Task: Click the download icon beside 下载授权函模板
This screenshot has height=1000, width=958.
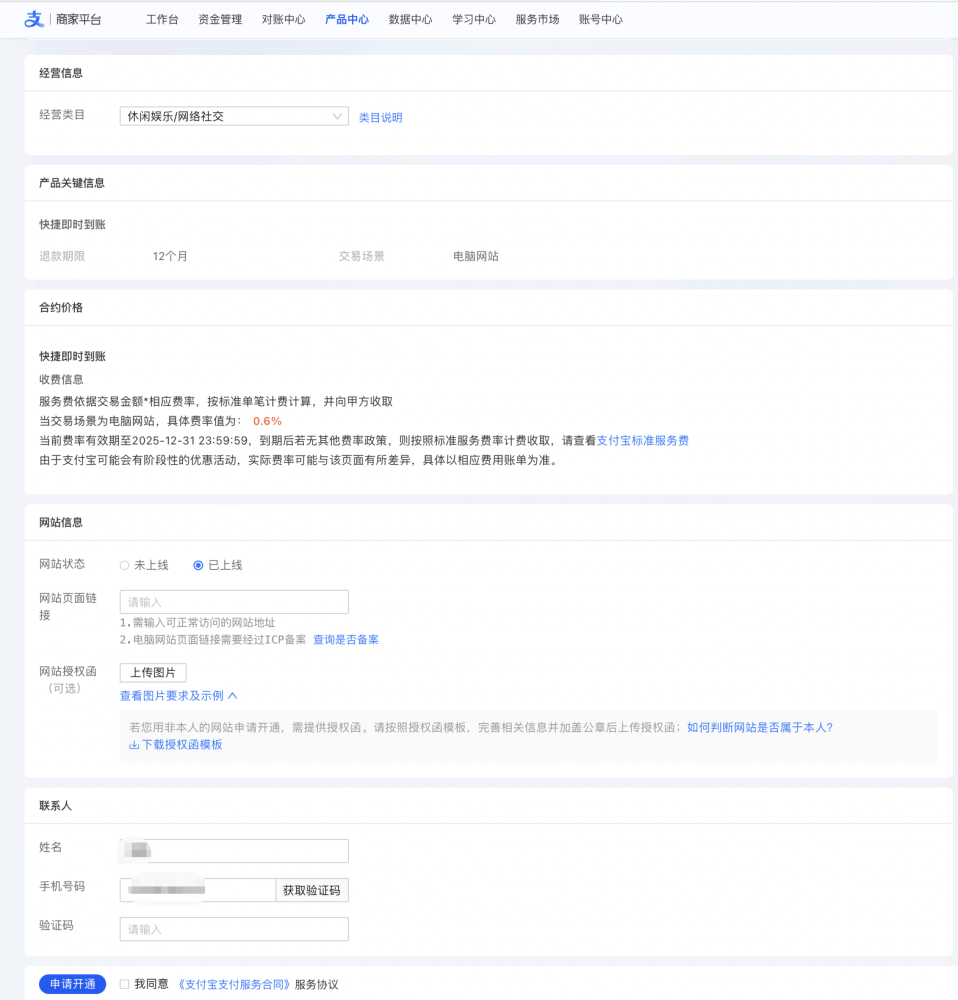Action: tap(134, 745)
